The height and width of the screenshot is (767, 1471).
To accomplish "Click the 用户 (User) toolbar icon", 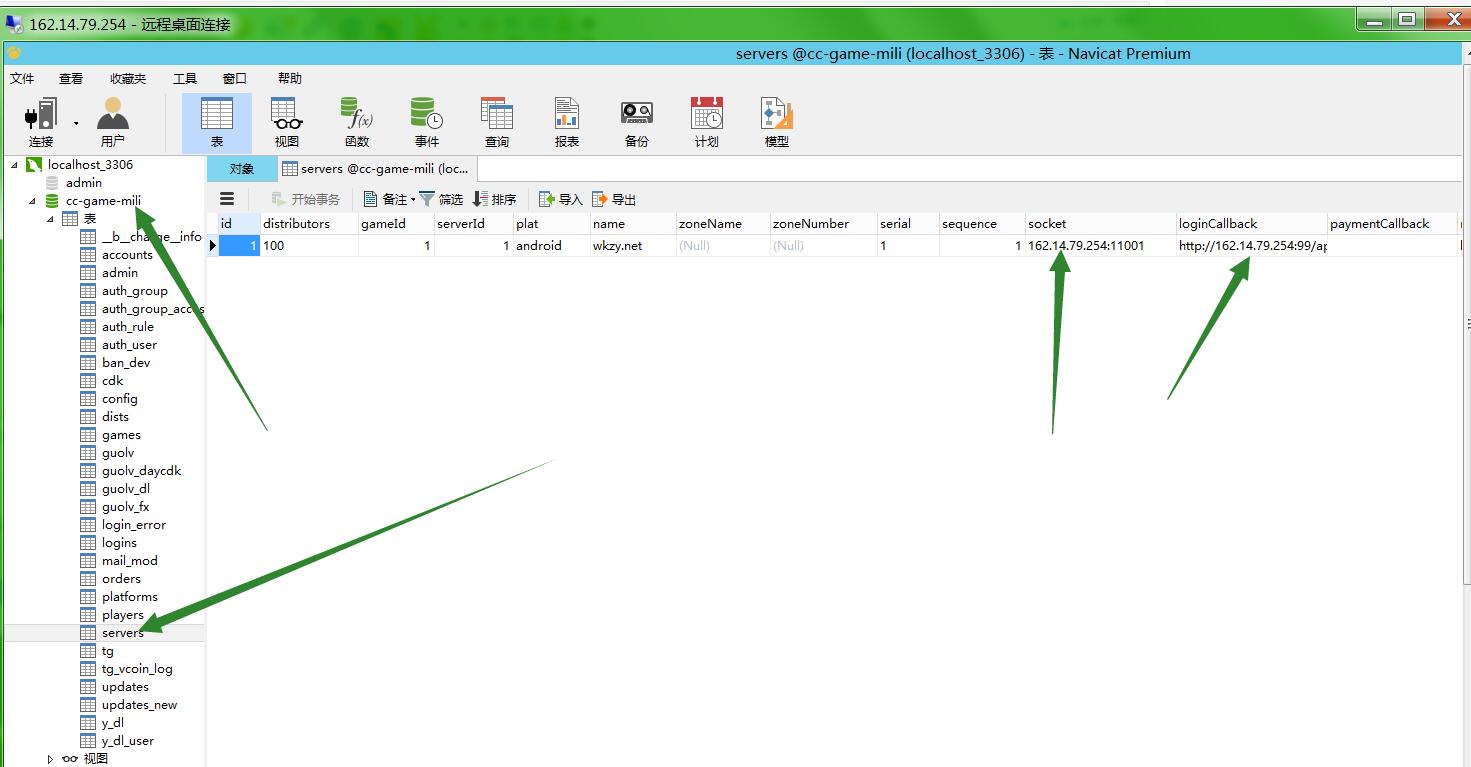I will [113, 121].
